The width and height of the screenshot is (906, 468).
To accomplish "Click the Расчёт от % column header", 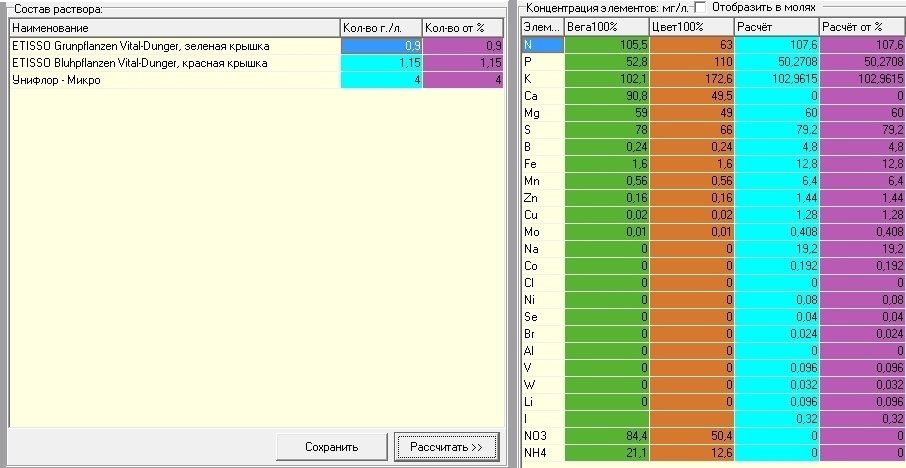I will pos(862,27).
